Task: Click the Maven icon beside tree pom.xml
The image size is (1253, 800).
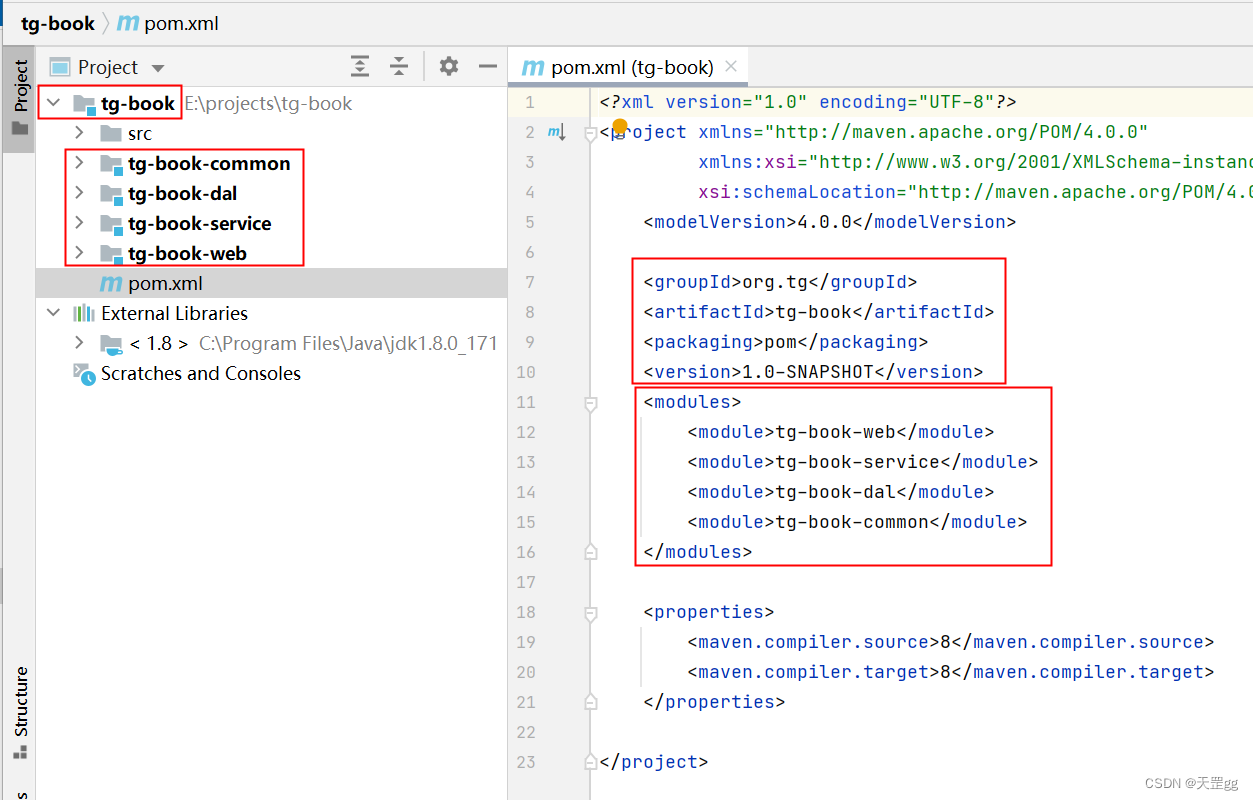Action: 111,283
